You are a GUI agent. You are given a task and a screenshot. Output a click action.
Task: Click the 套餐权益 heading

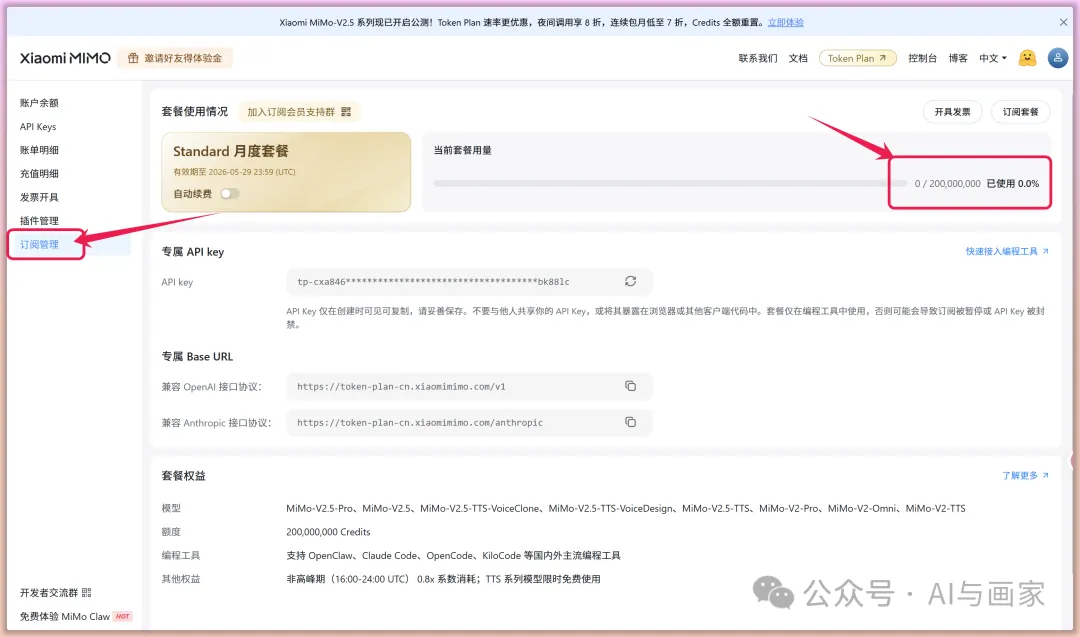tap(183, 476)
